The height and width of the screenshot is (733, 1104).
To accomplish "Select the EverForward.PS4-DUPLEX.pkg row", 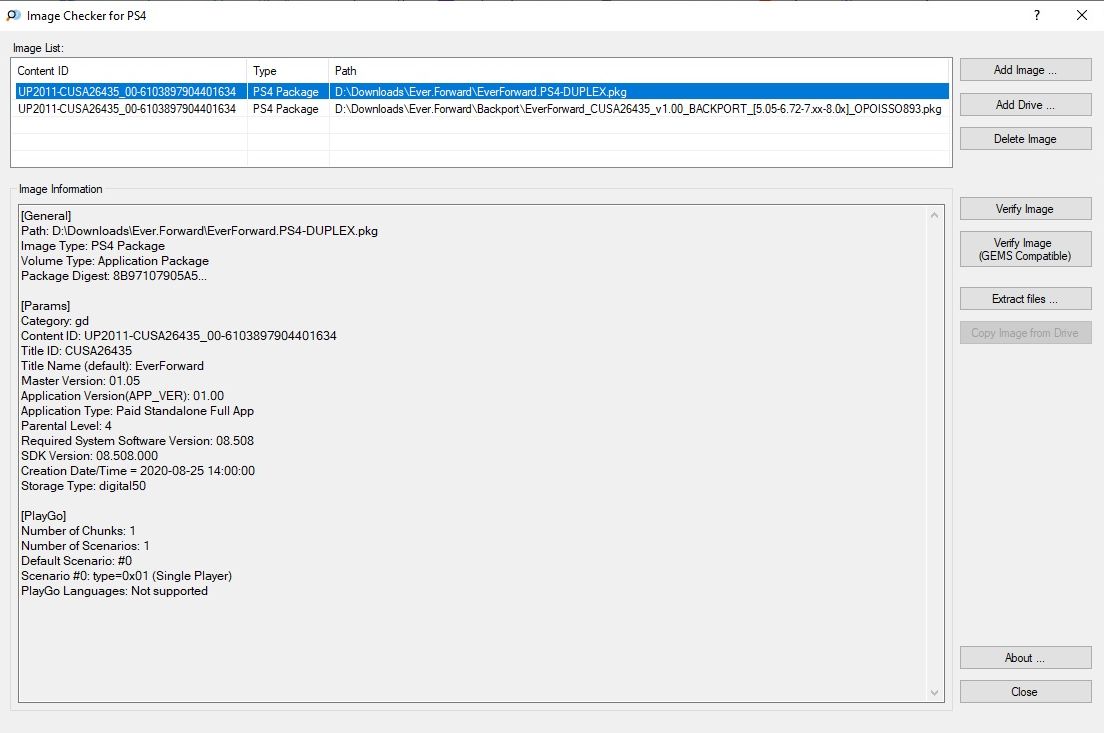I will coord(482,92).
